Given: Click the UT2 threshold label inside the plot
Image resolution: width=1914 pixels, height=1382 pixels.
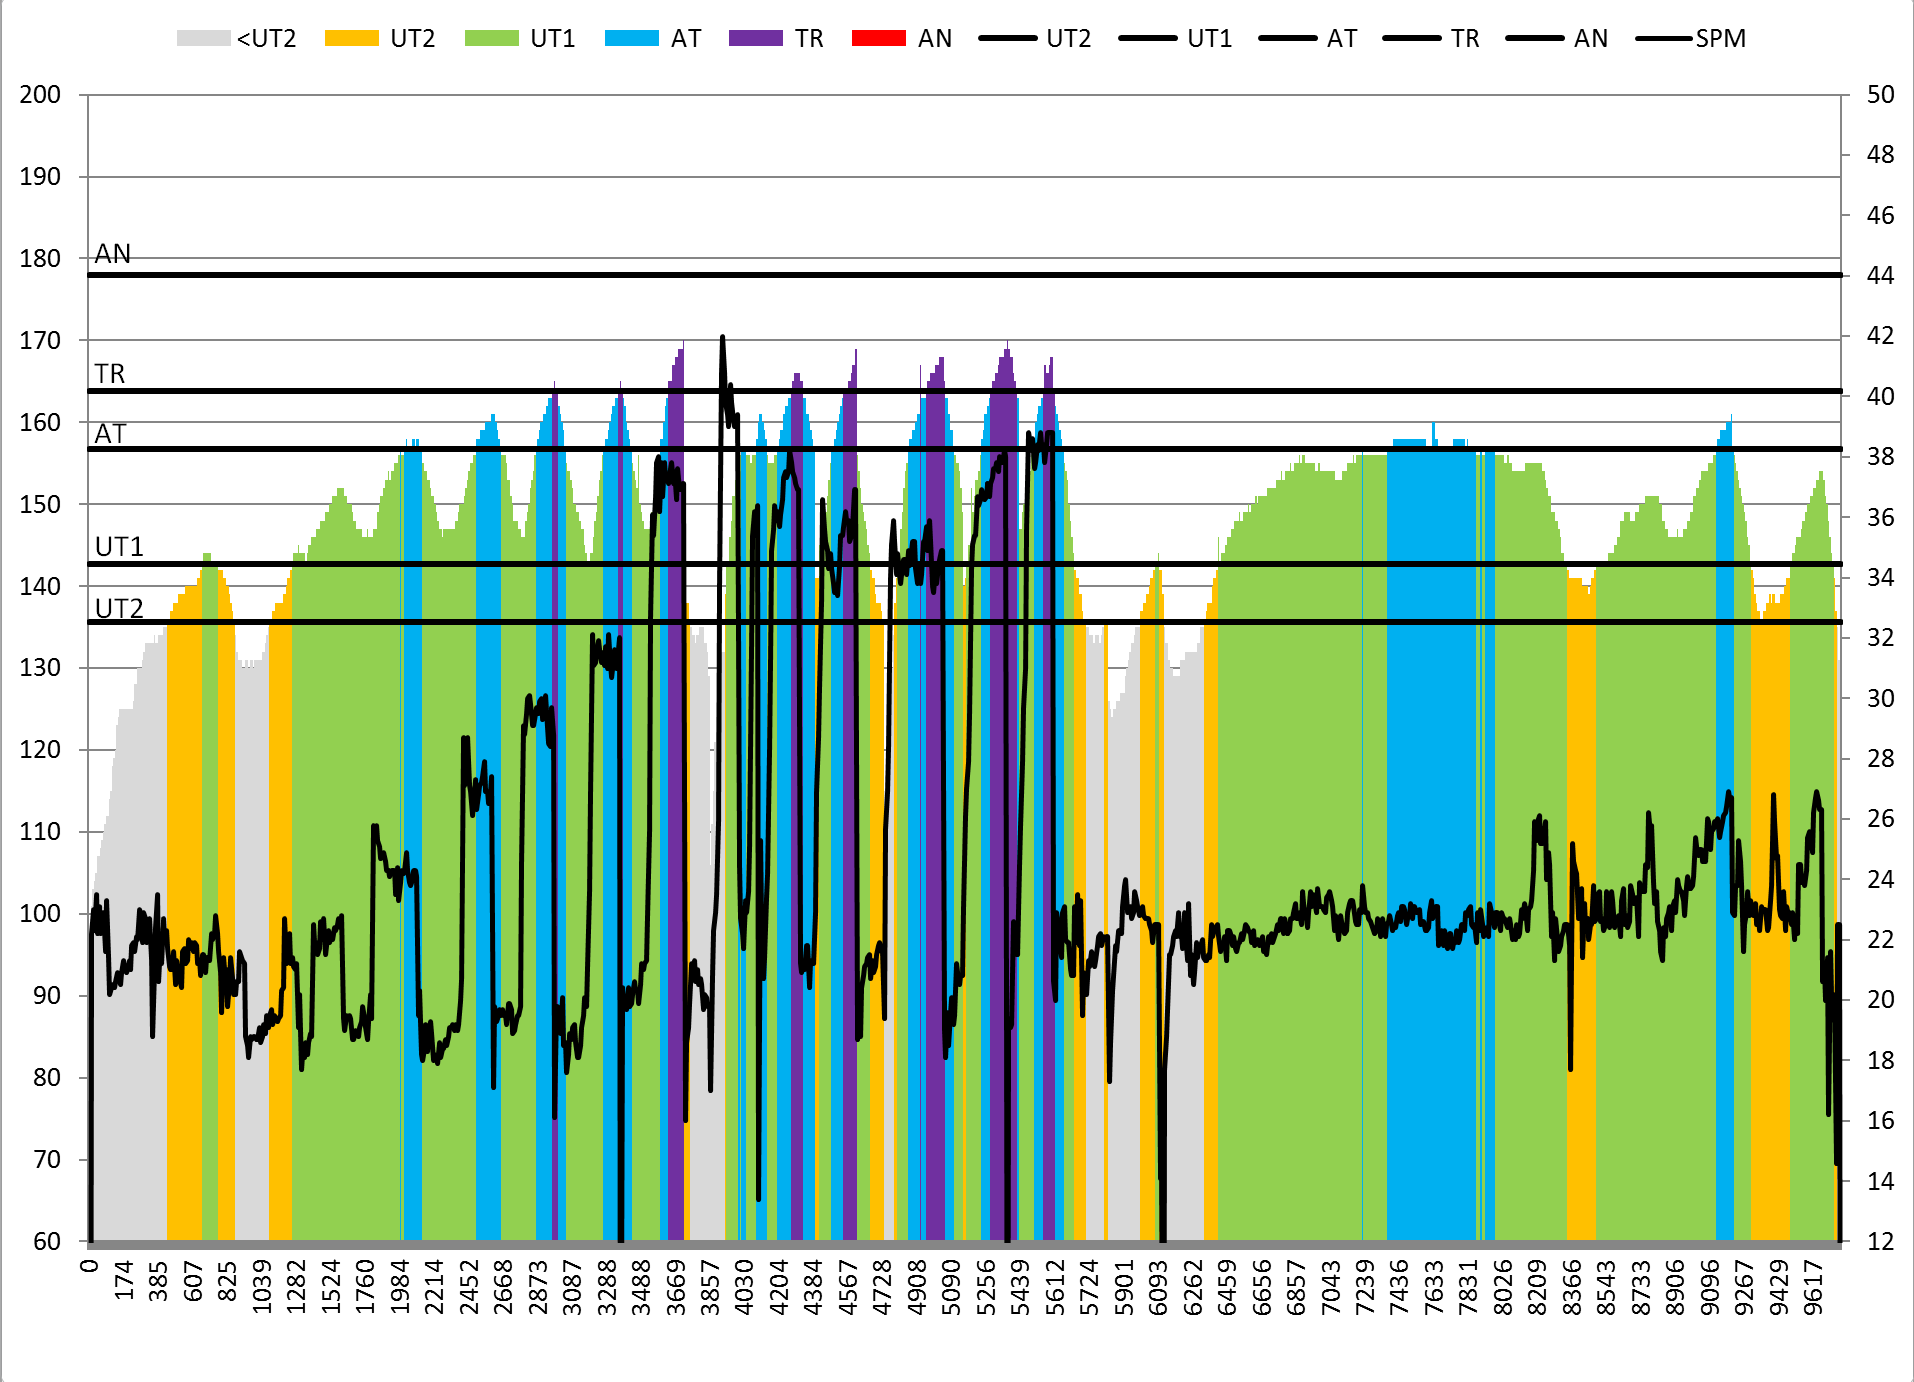Looking at the screenshot, I should [119, 609].
